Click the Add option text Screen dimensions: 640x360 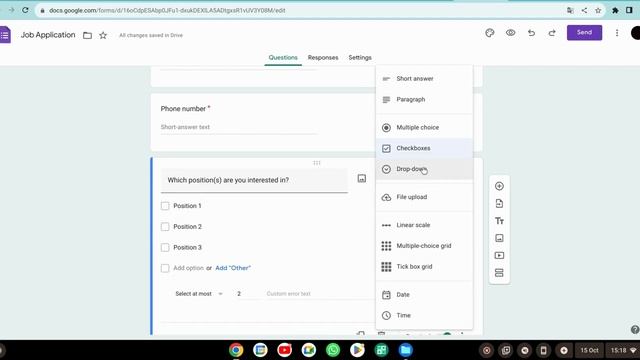coord(188,268)
